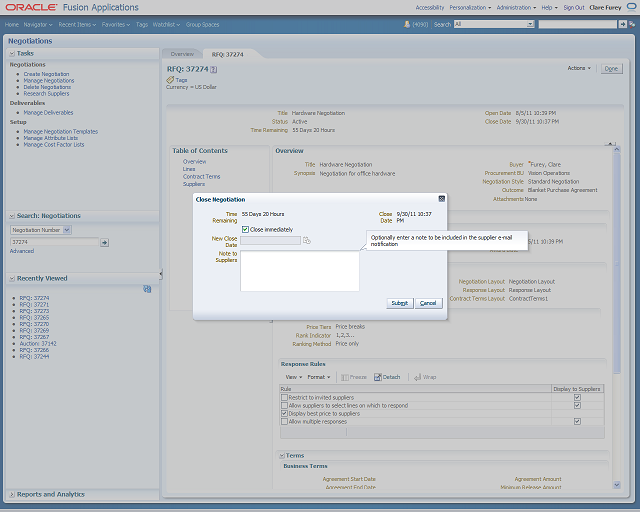Image resolution: width=640 pixels, height=512 pixels.
Task: Toggle Display to Suppliers for multiple responses row
Action: [x=577, y=421]
